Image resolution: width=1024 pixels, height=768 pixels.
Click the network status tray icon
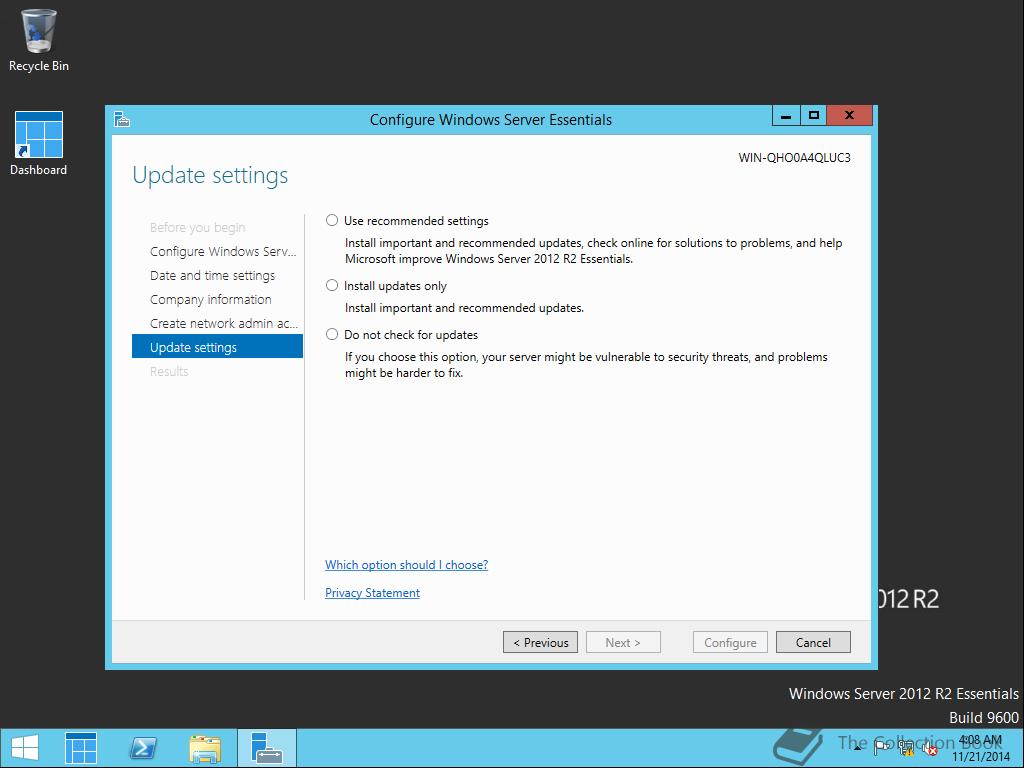905,748
